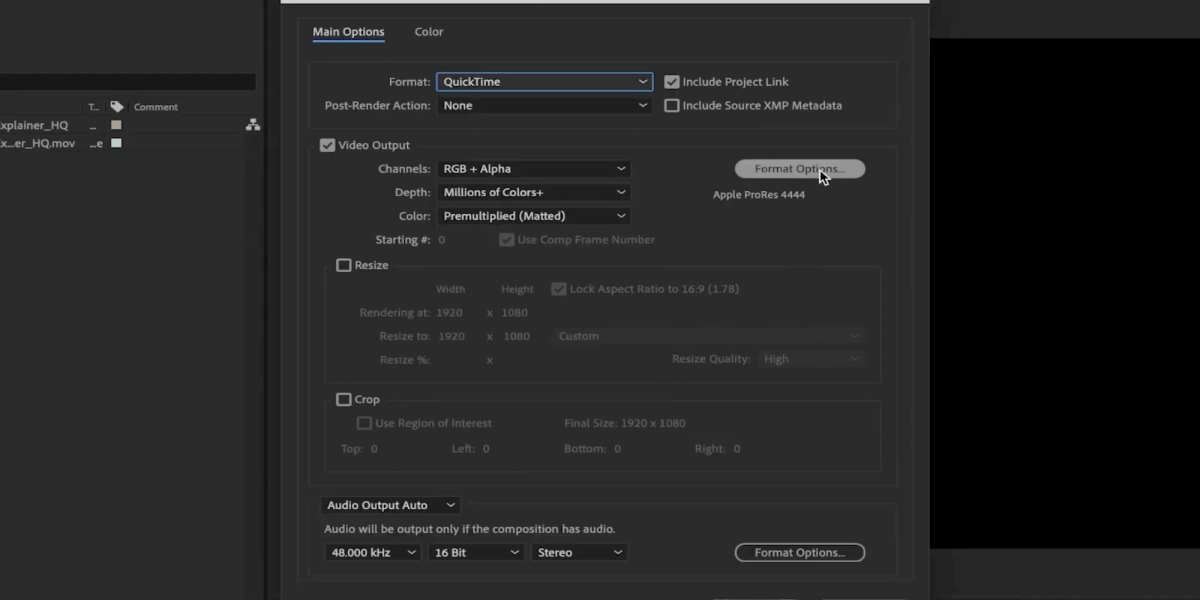Screen dimensions: 1200x600
Task: Open the 16 Bit audio depth dropdown
Action: click(x=476, y=552)
